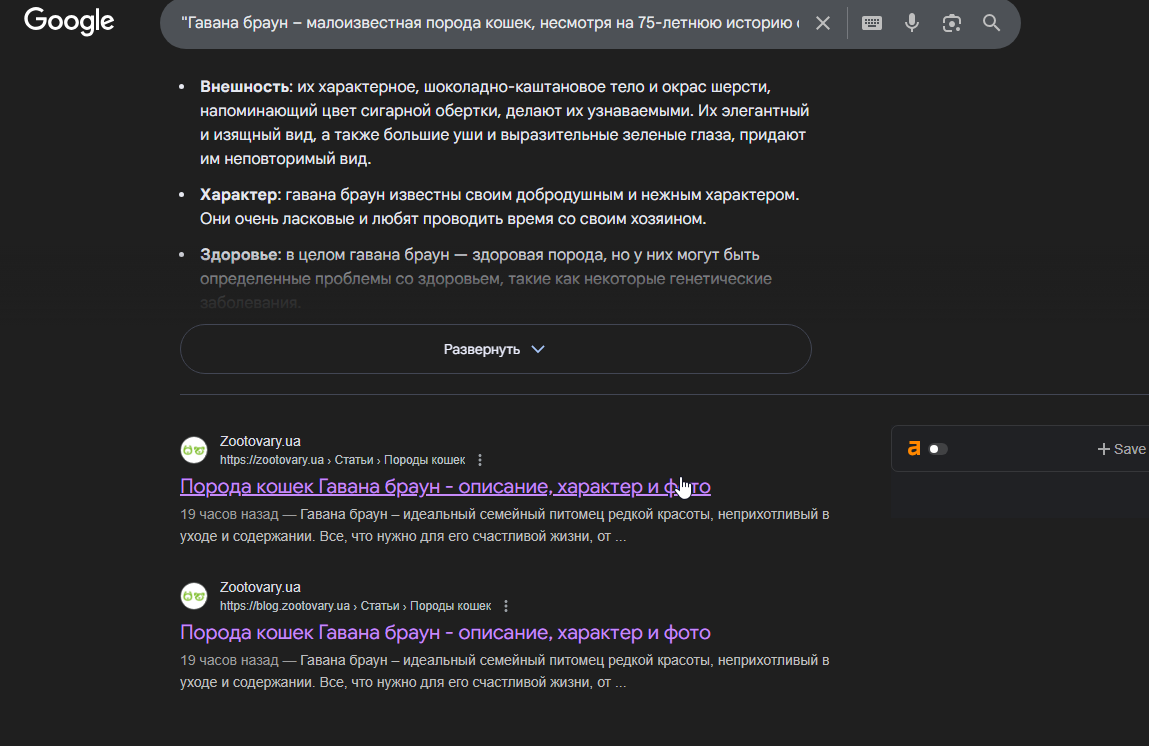The height and width of the screenshot is (746, 1149).
Task: Open more options for zootovary.ua result
Action: click(480, 460)
